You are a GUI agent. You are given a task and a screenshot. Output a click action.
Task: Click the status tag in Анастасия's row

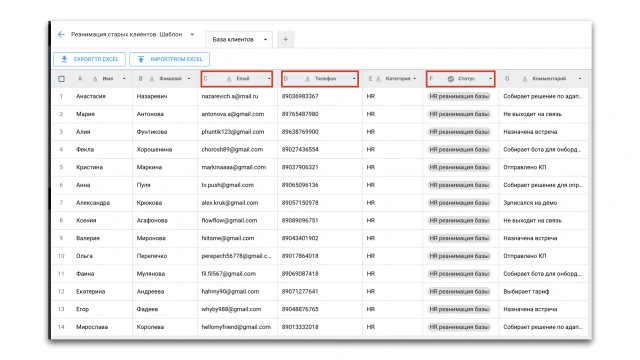coord(459,96)
